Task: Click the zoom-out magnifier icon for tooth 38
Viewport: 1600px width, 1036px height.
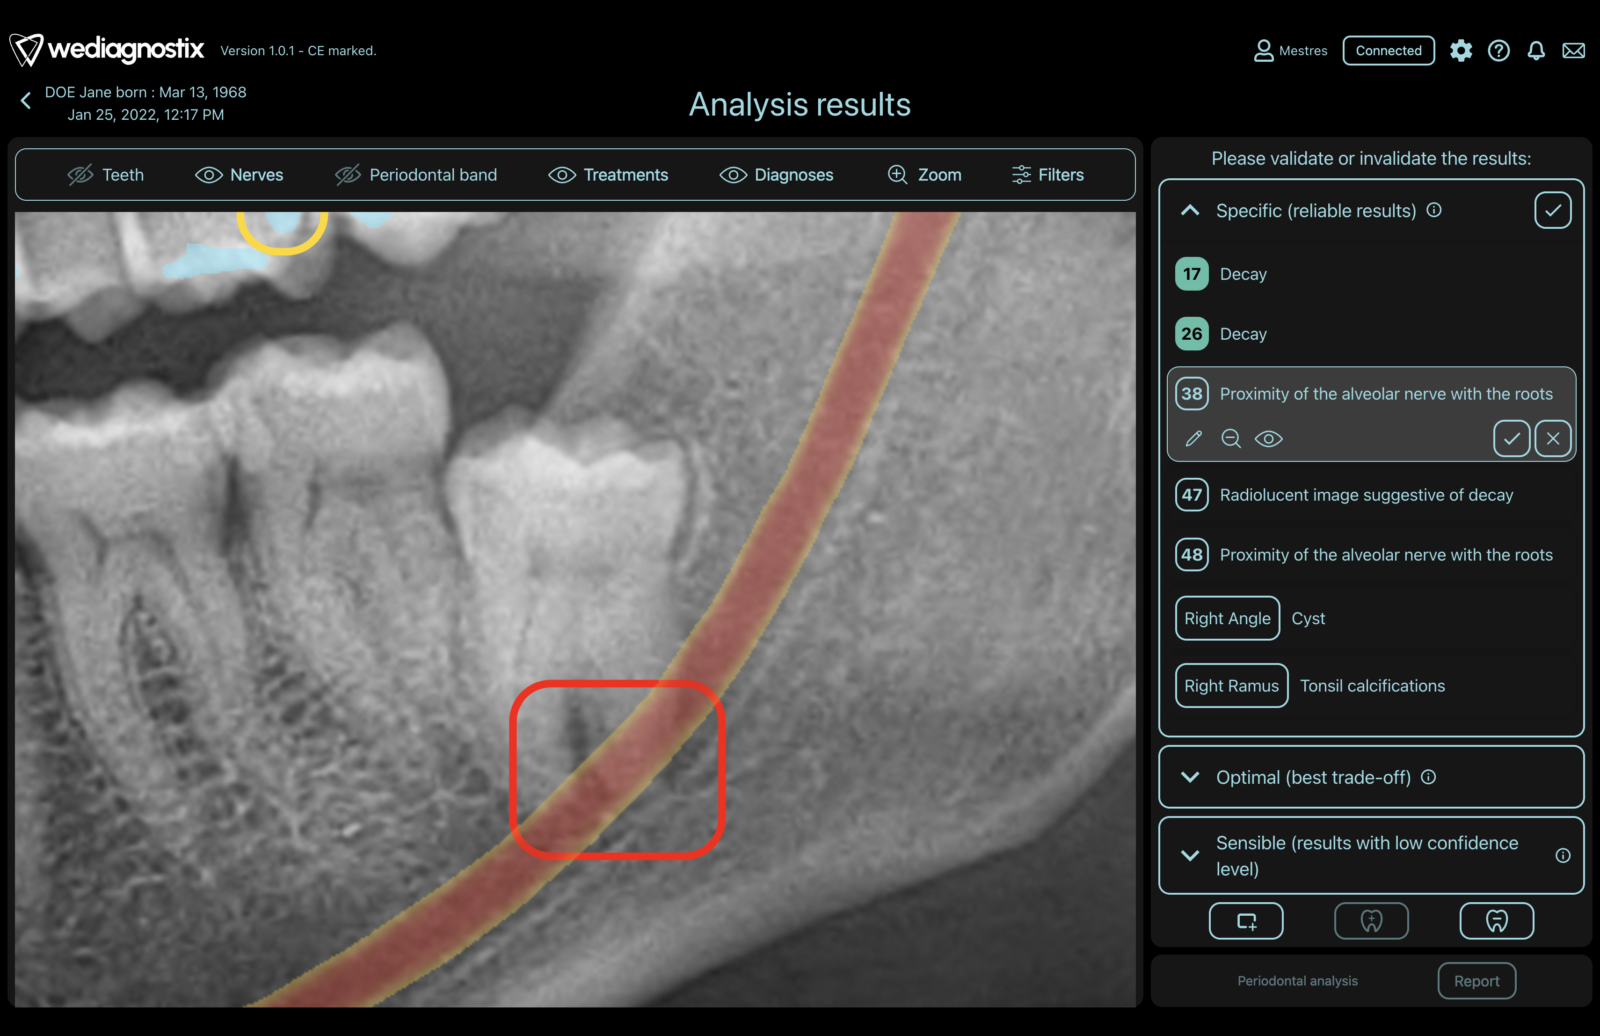Action: point(1231,439)
